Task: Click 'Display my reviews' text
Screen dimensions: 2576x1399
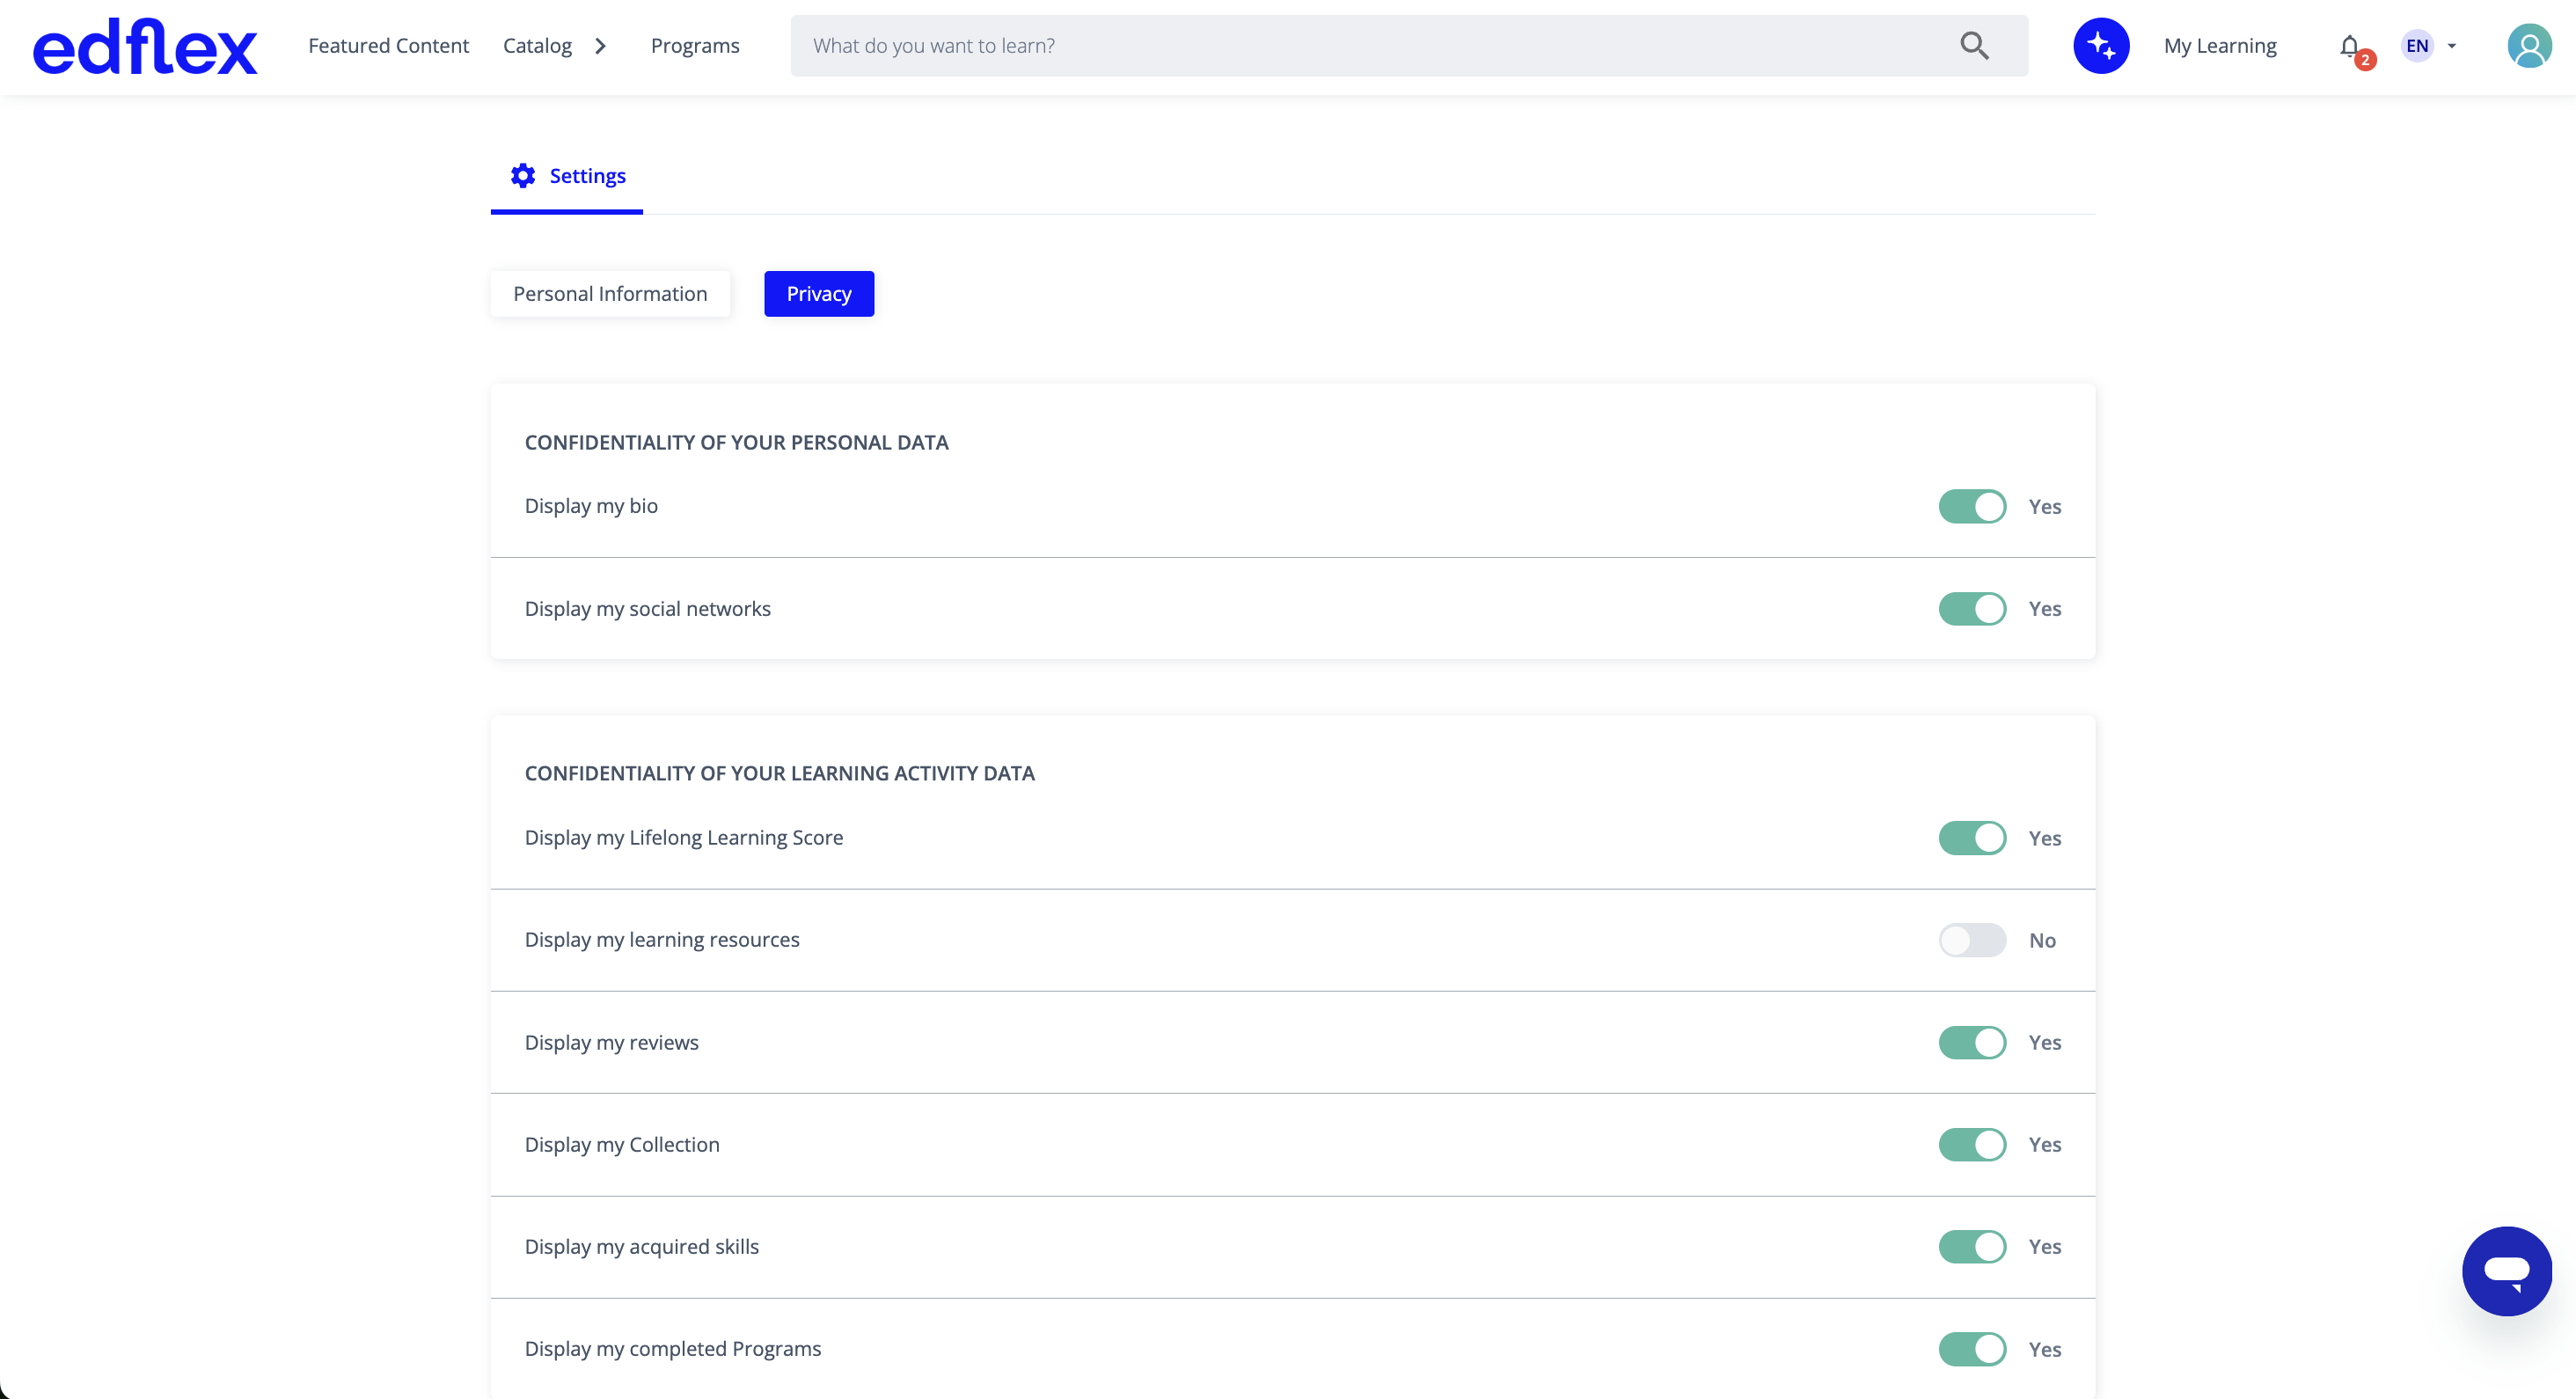Action: coord(611,1043)
